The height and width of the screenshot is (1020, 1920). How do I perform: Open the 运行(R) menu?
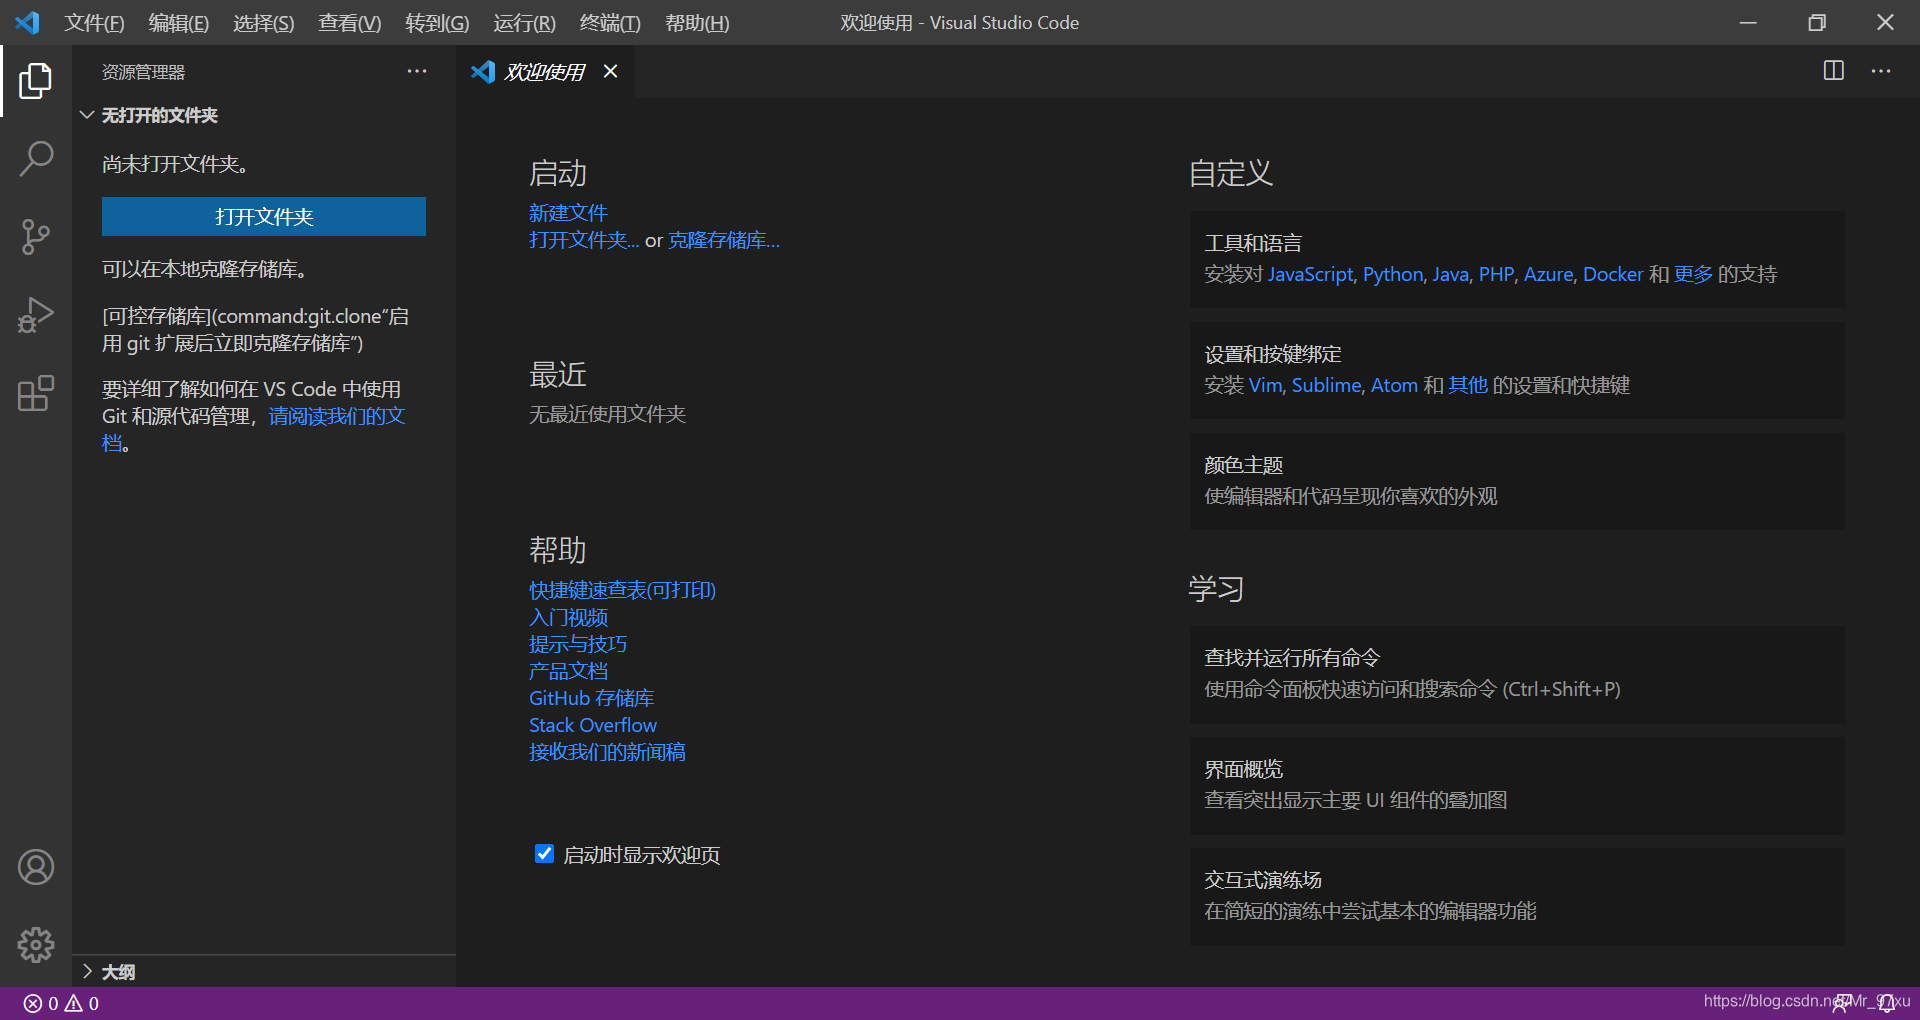[x=524, y=22]
